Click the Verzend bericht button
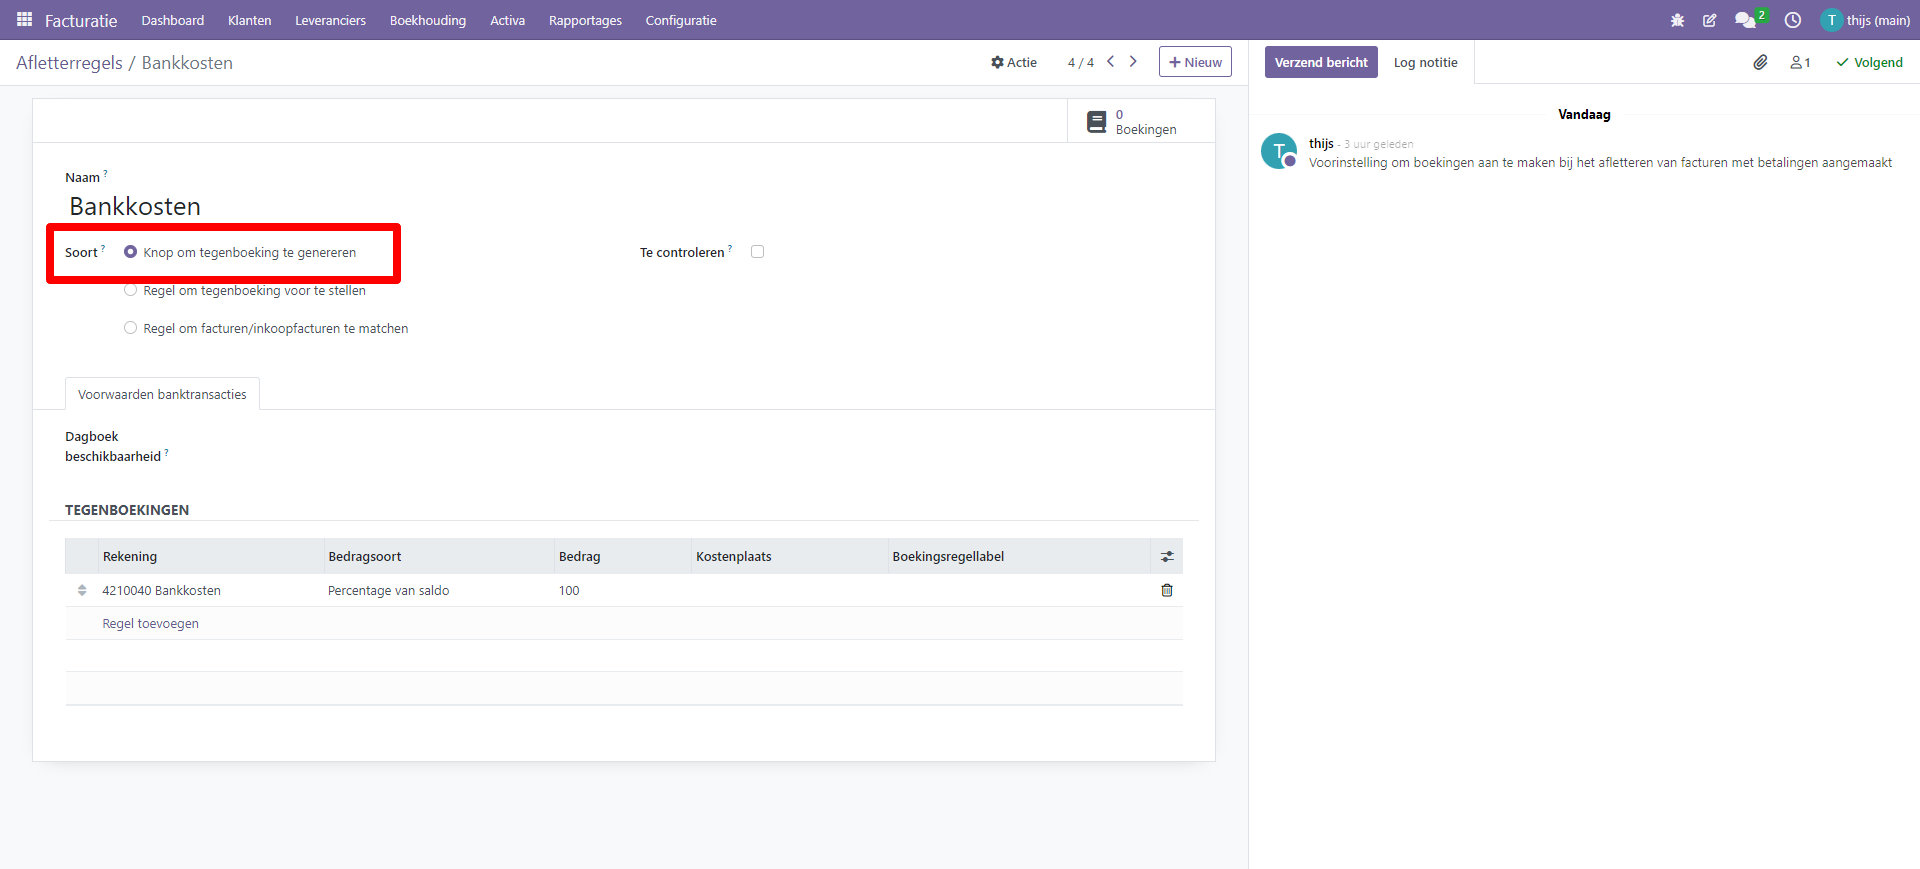The image size is (1920, 869). (1320, 62)
